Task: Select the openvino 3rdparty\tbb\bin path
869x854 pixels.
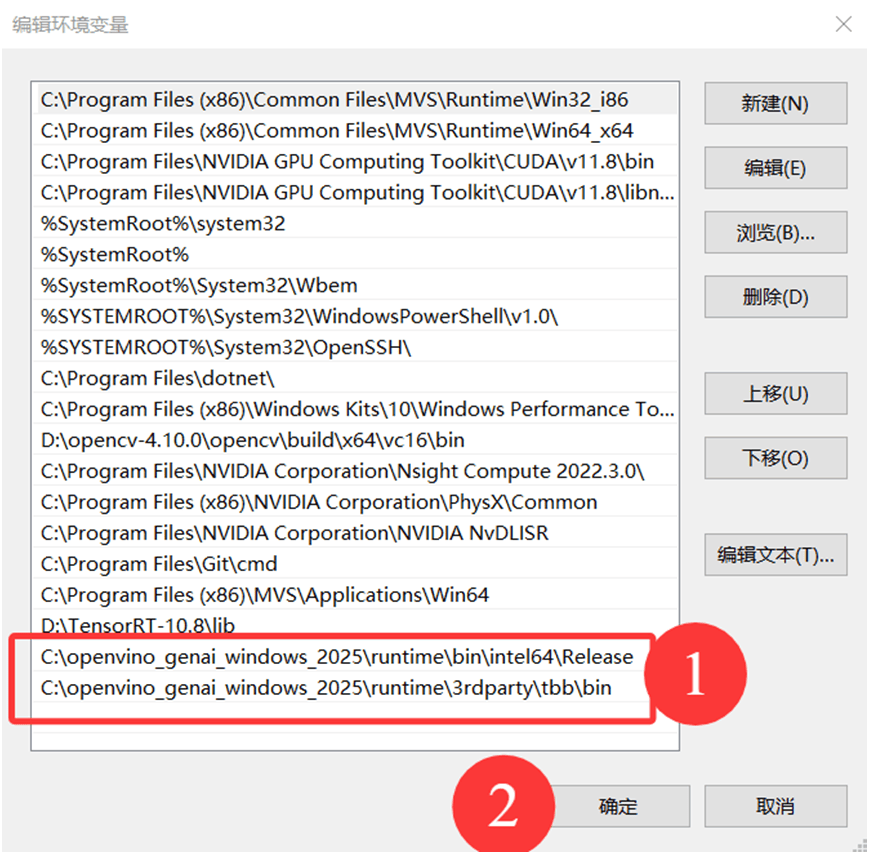Action: (355, 688)
